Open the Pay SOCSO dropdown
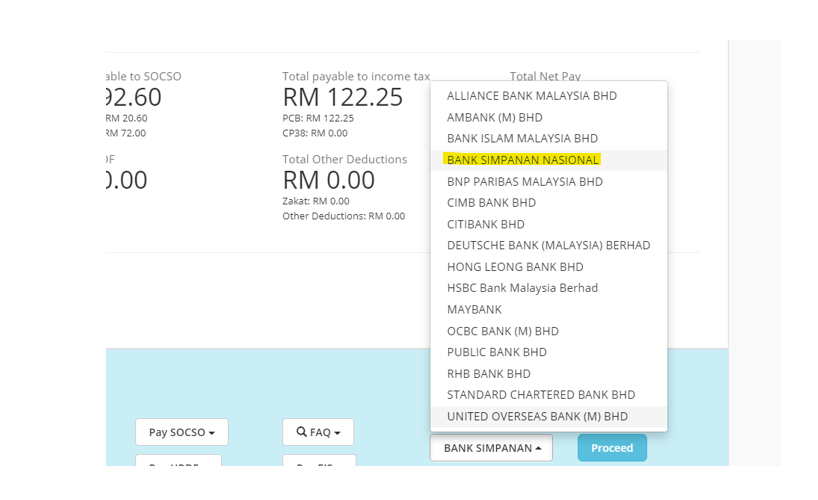 pos(182,432)
